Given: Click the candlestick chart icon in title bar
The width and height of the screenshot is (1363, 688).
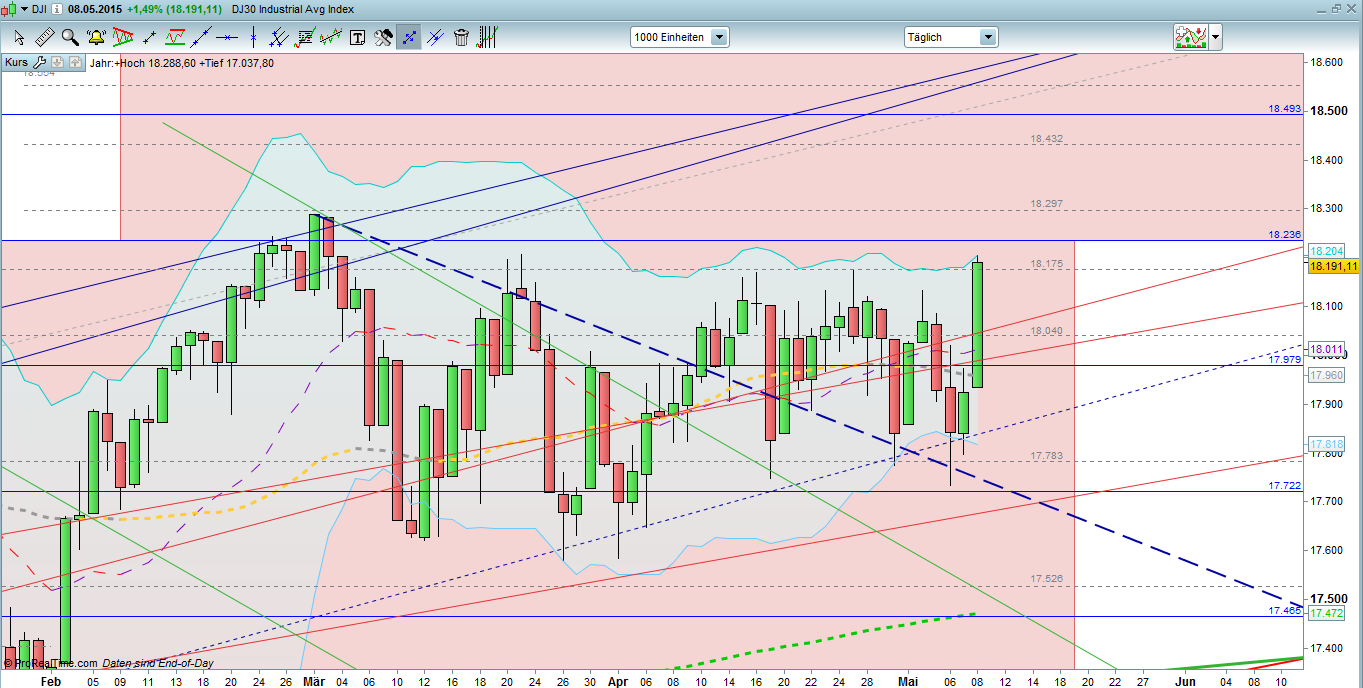Looking at the screenshot, I should tap(9, 8).
